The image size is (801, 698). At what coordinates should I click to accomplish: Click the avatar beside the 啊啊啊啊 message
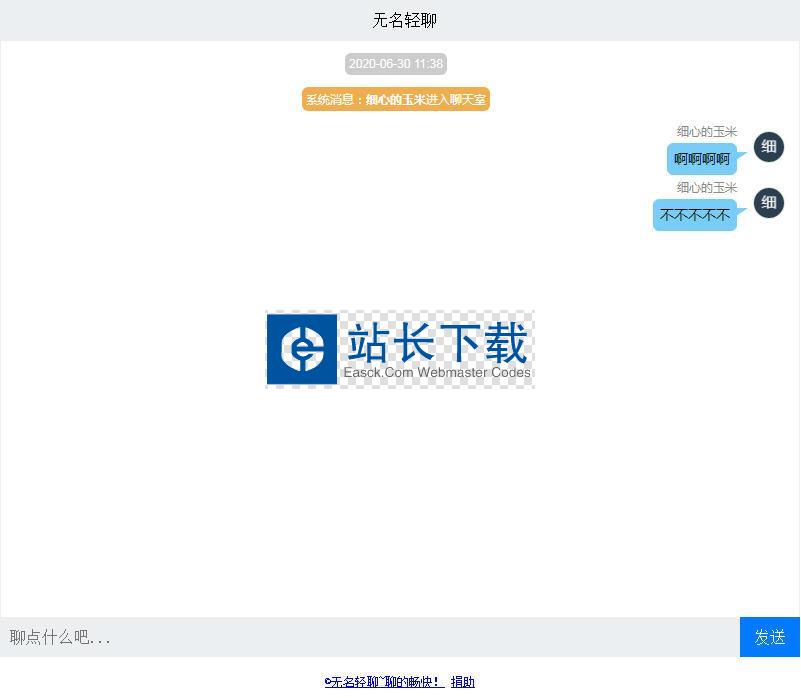(769, 147)
